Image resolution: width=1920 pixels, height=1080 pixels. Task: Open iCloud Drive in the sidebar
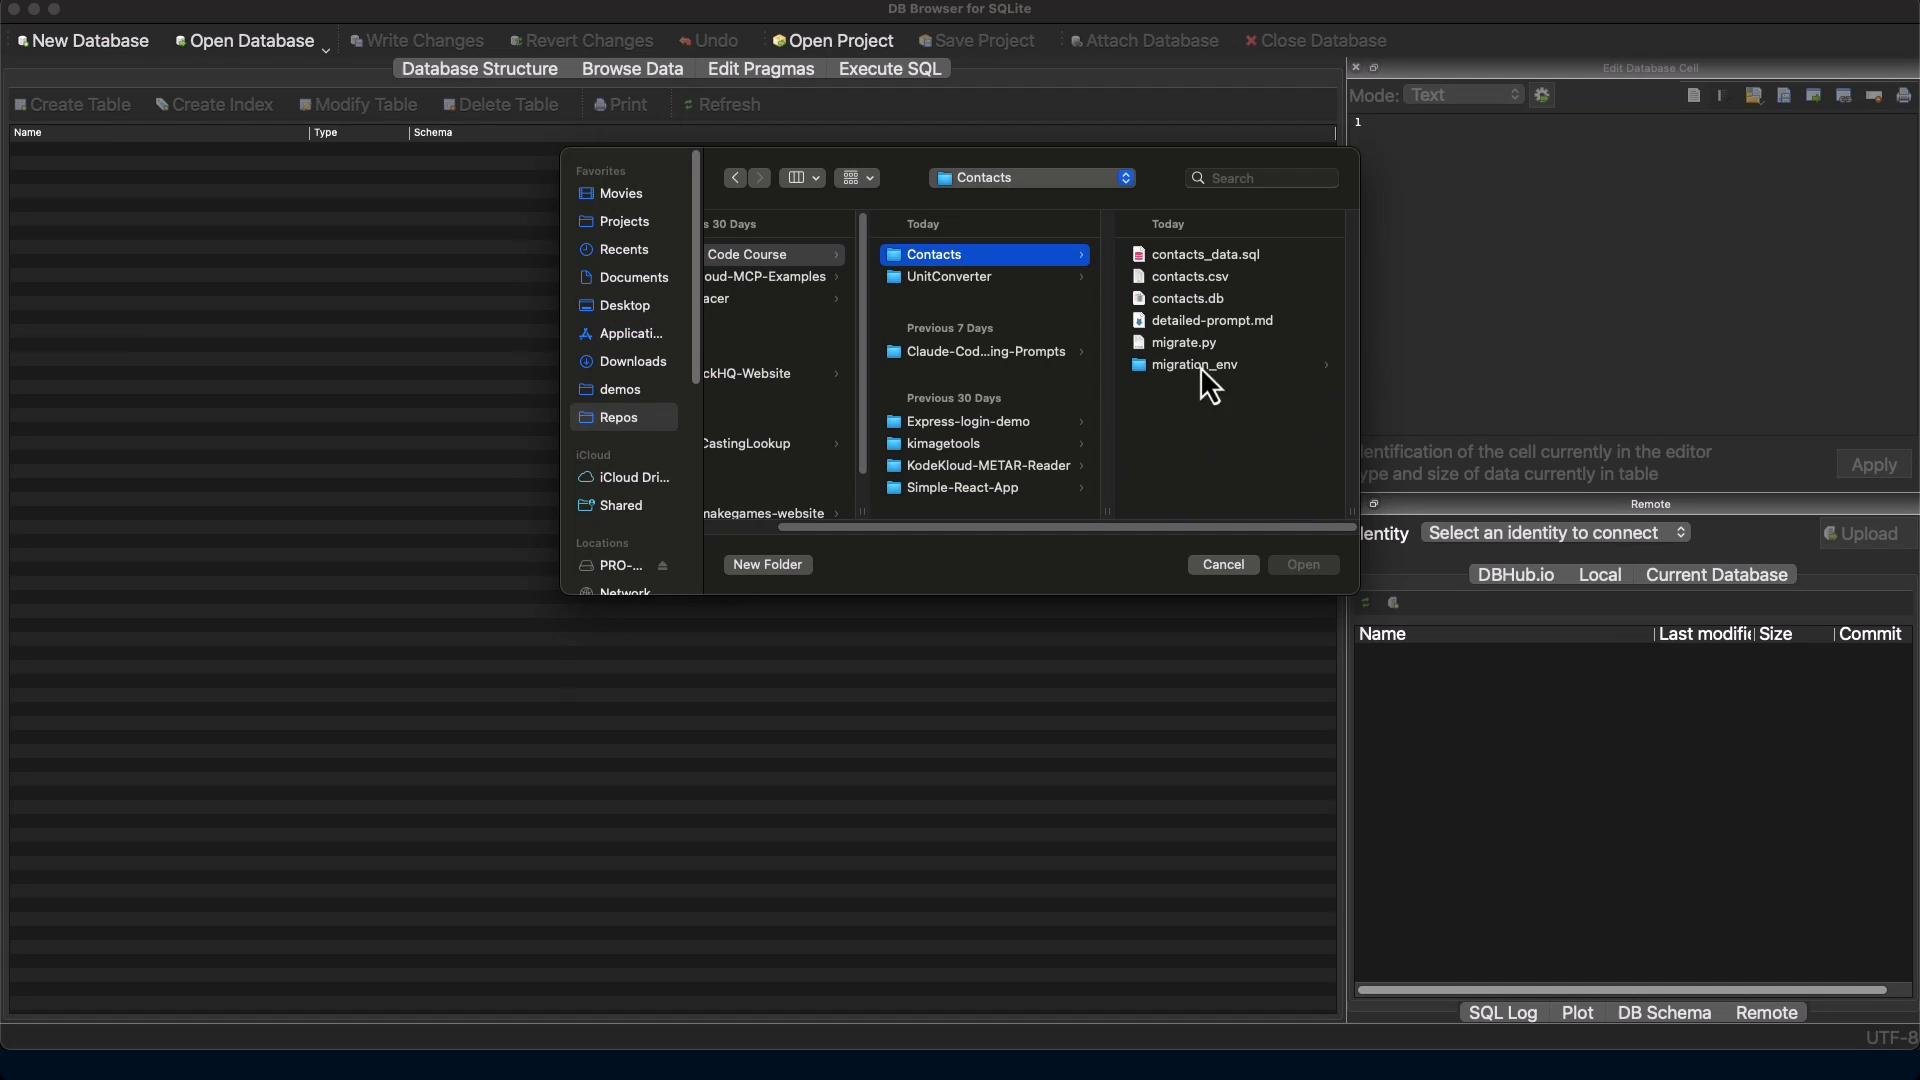[x=624, y=478]
